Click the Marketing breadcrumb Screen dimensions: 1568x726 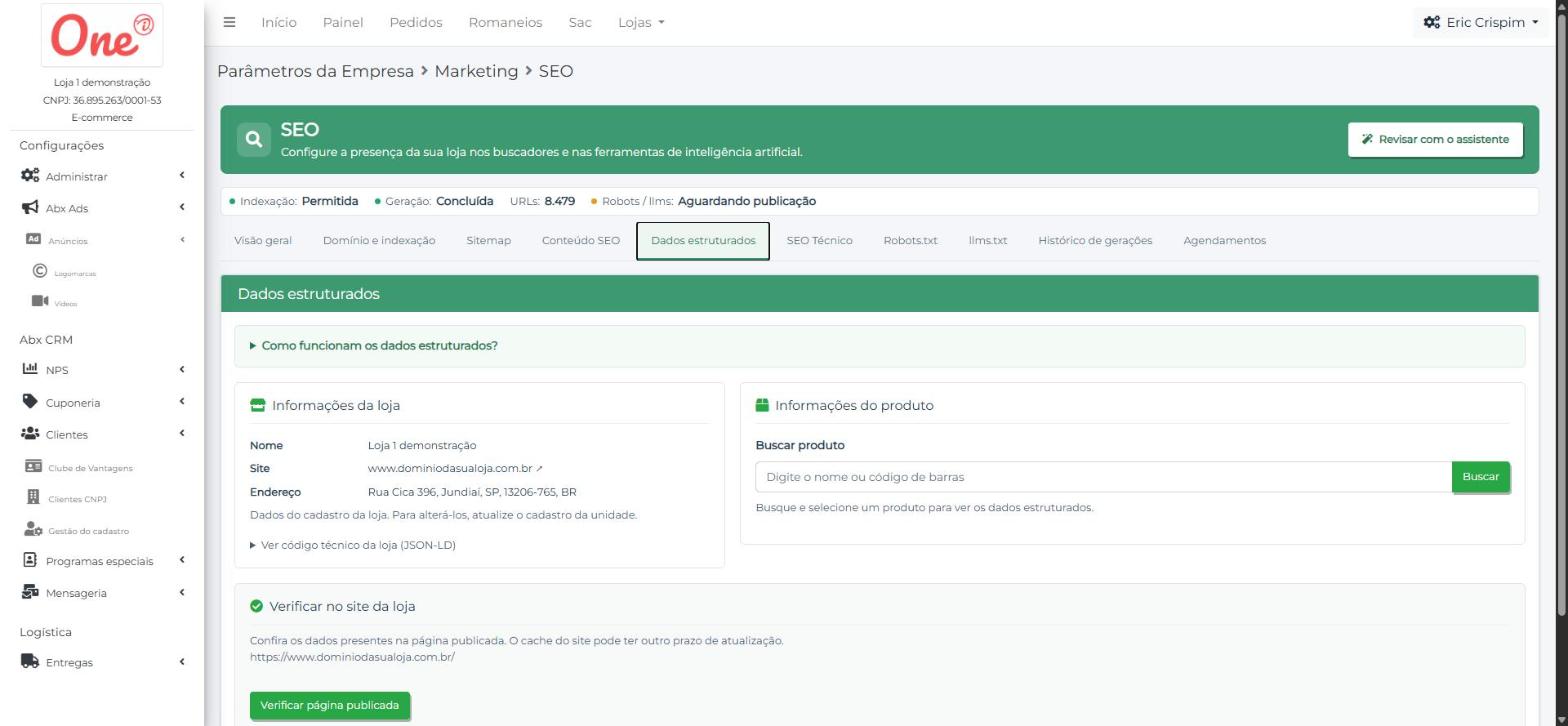coord(476,71)
